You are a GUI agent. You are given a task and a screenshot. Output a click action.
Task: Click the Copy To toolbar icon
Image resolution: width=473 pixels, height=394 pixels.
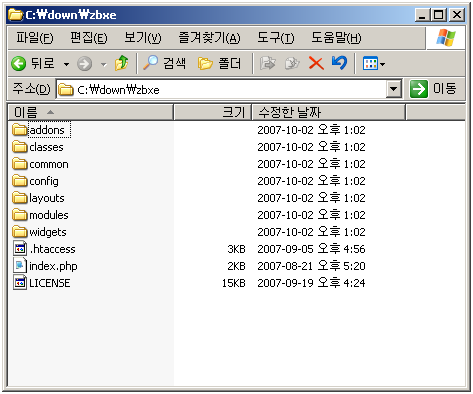pyautogui.click(x=292, y=63)
